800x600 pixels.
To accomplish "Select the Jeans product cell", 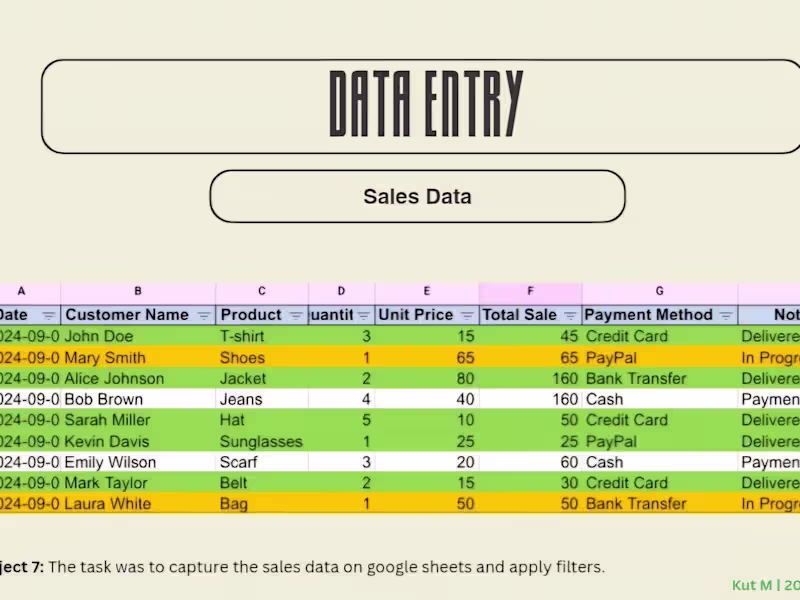I will (x=241, y=399).
